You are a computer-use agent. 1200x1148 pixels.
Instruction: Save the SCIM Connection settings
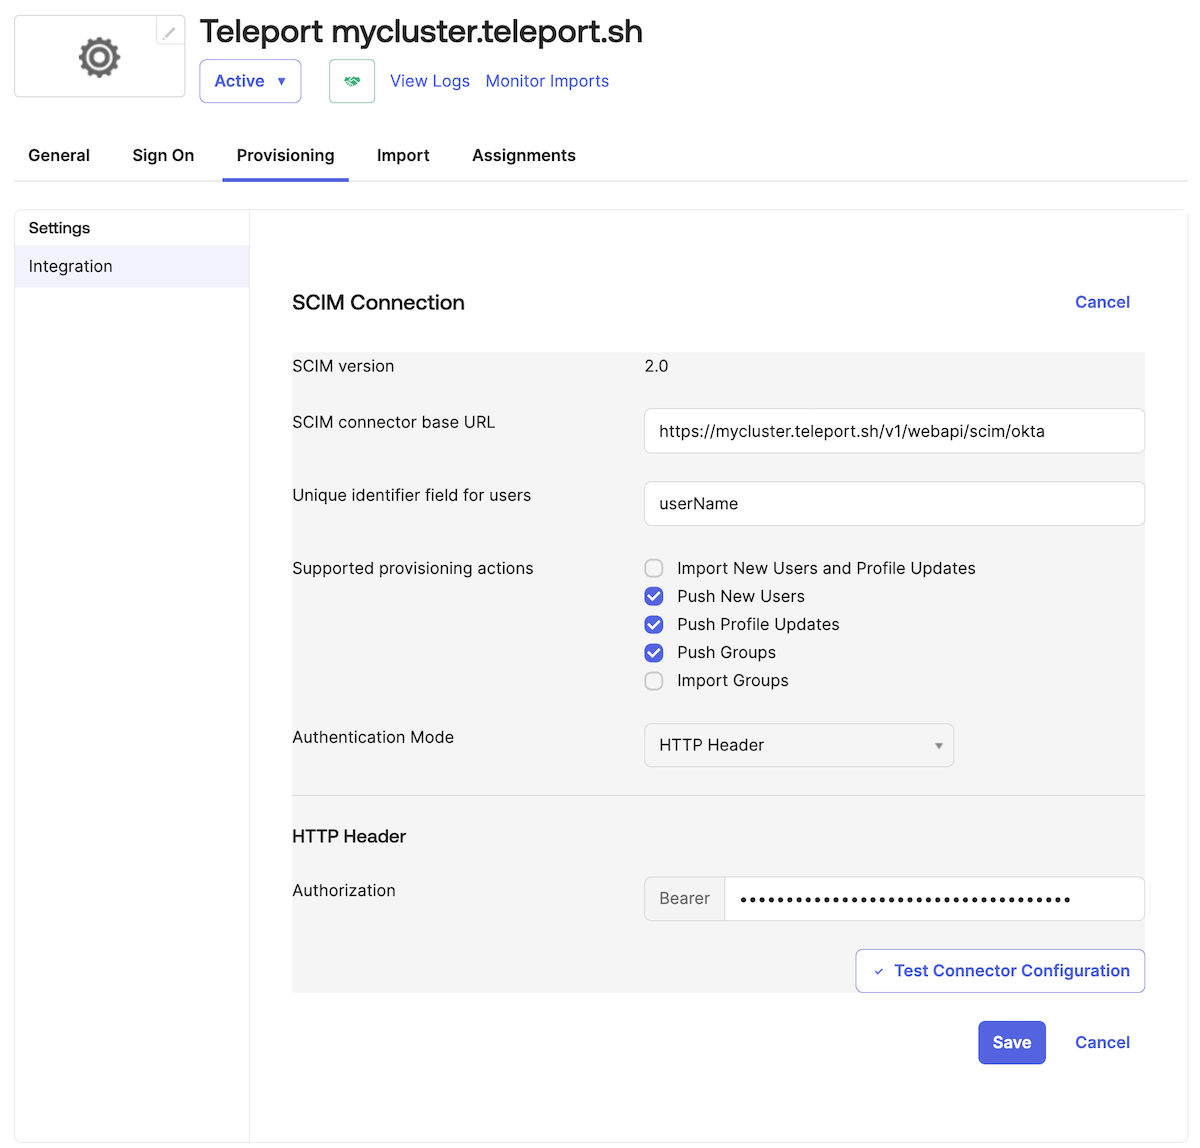tap(1012, 1042)
